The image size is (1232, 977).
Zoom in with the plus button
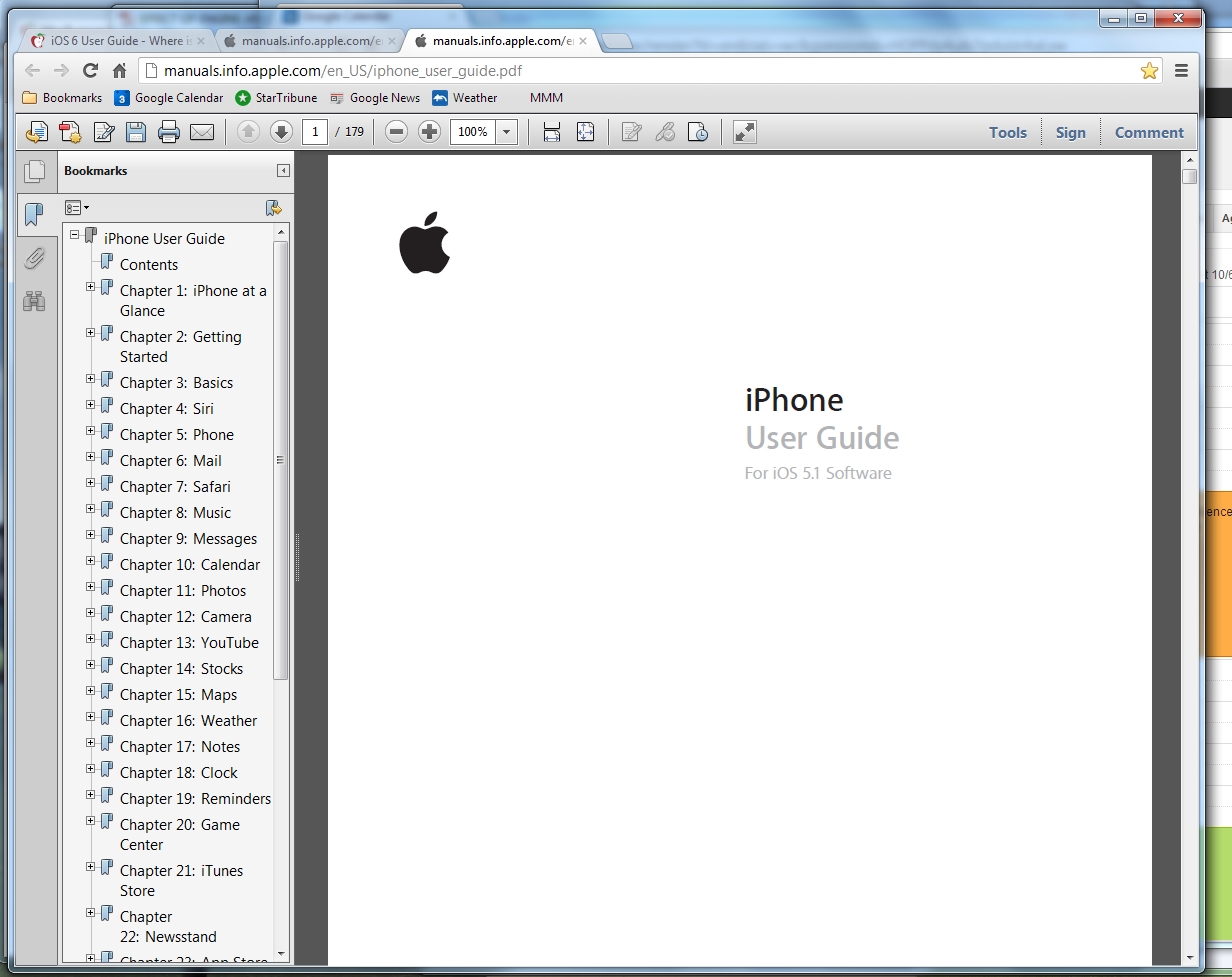429,132
